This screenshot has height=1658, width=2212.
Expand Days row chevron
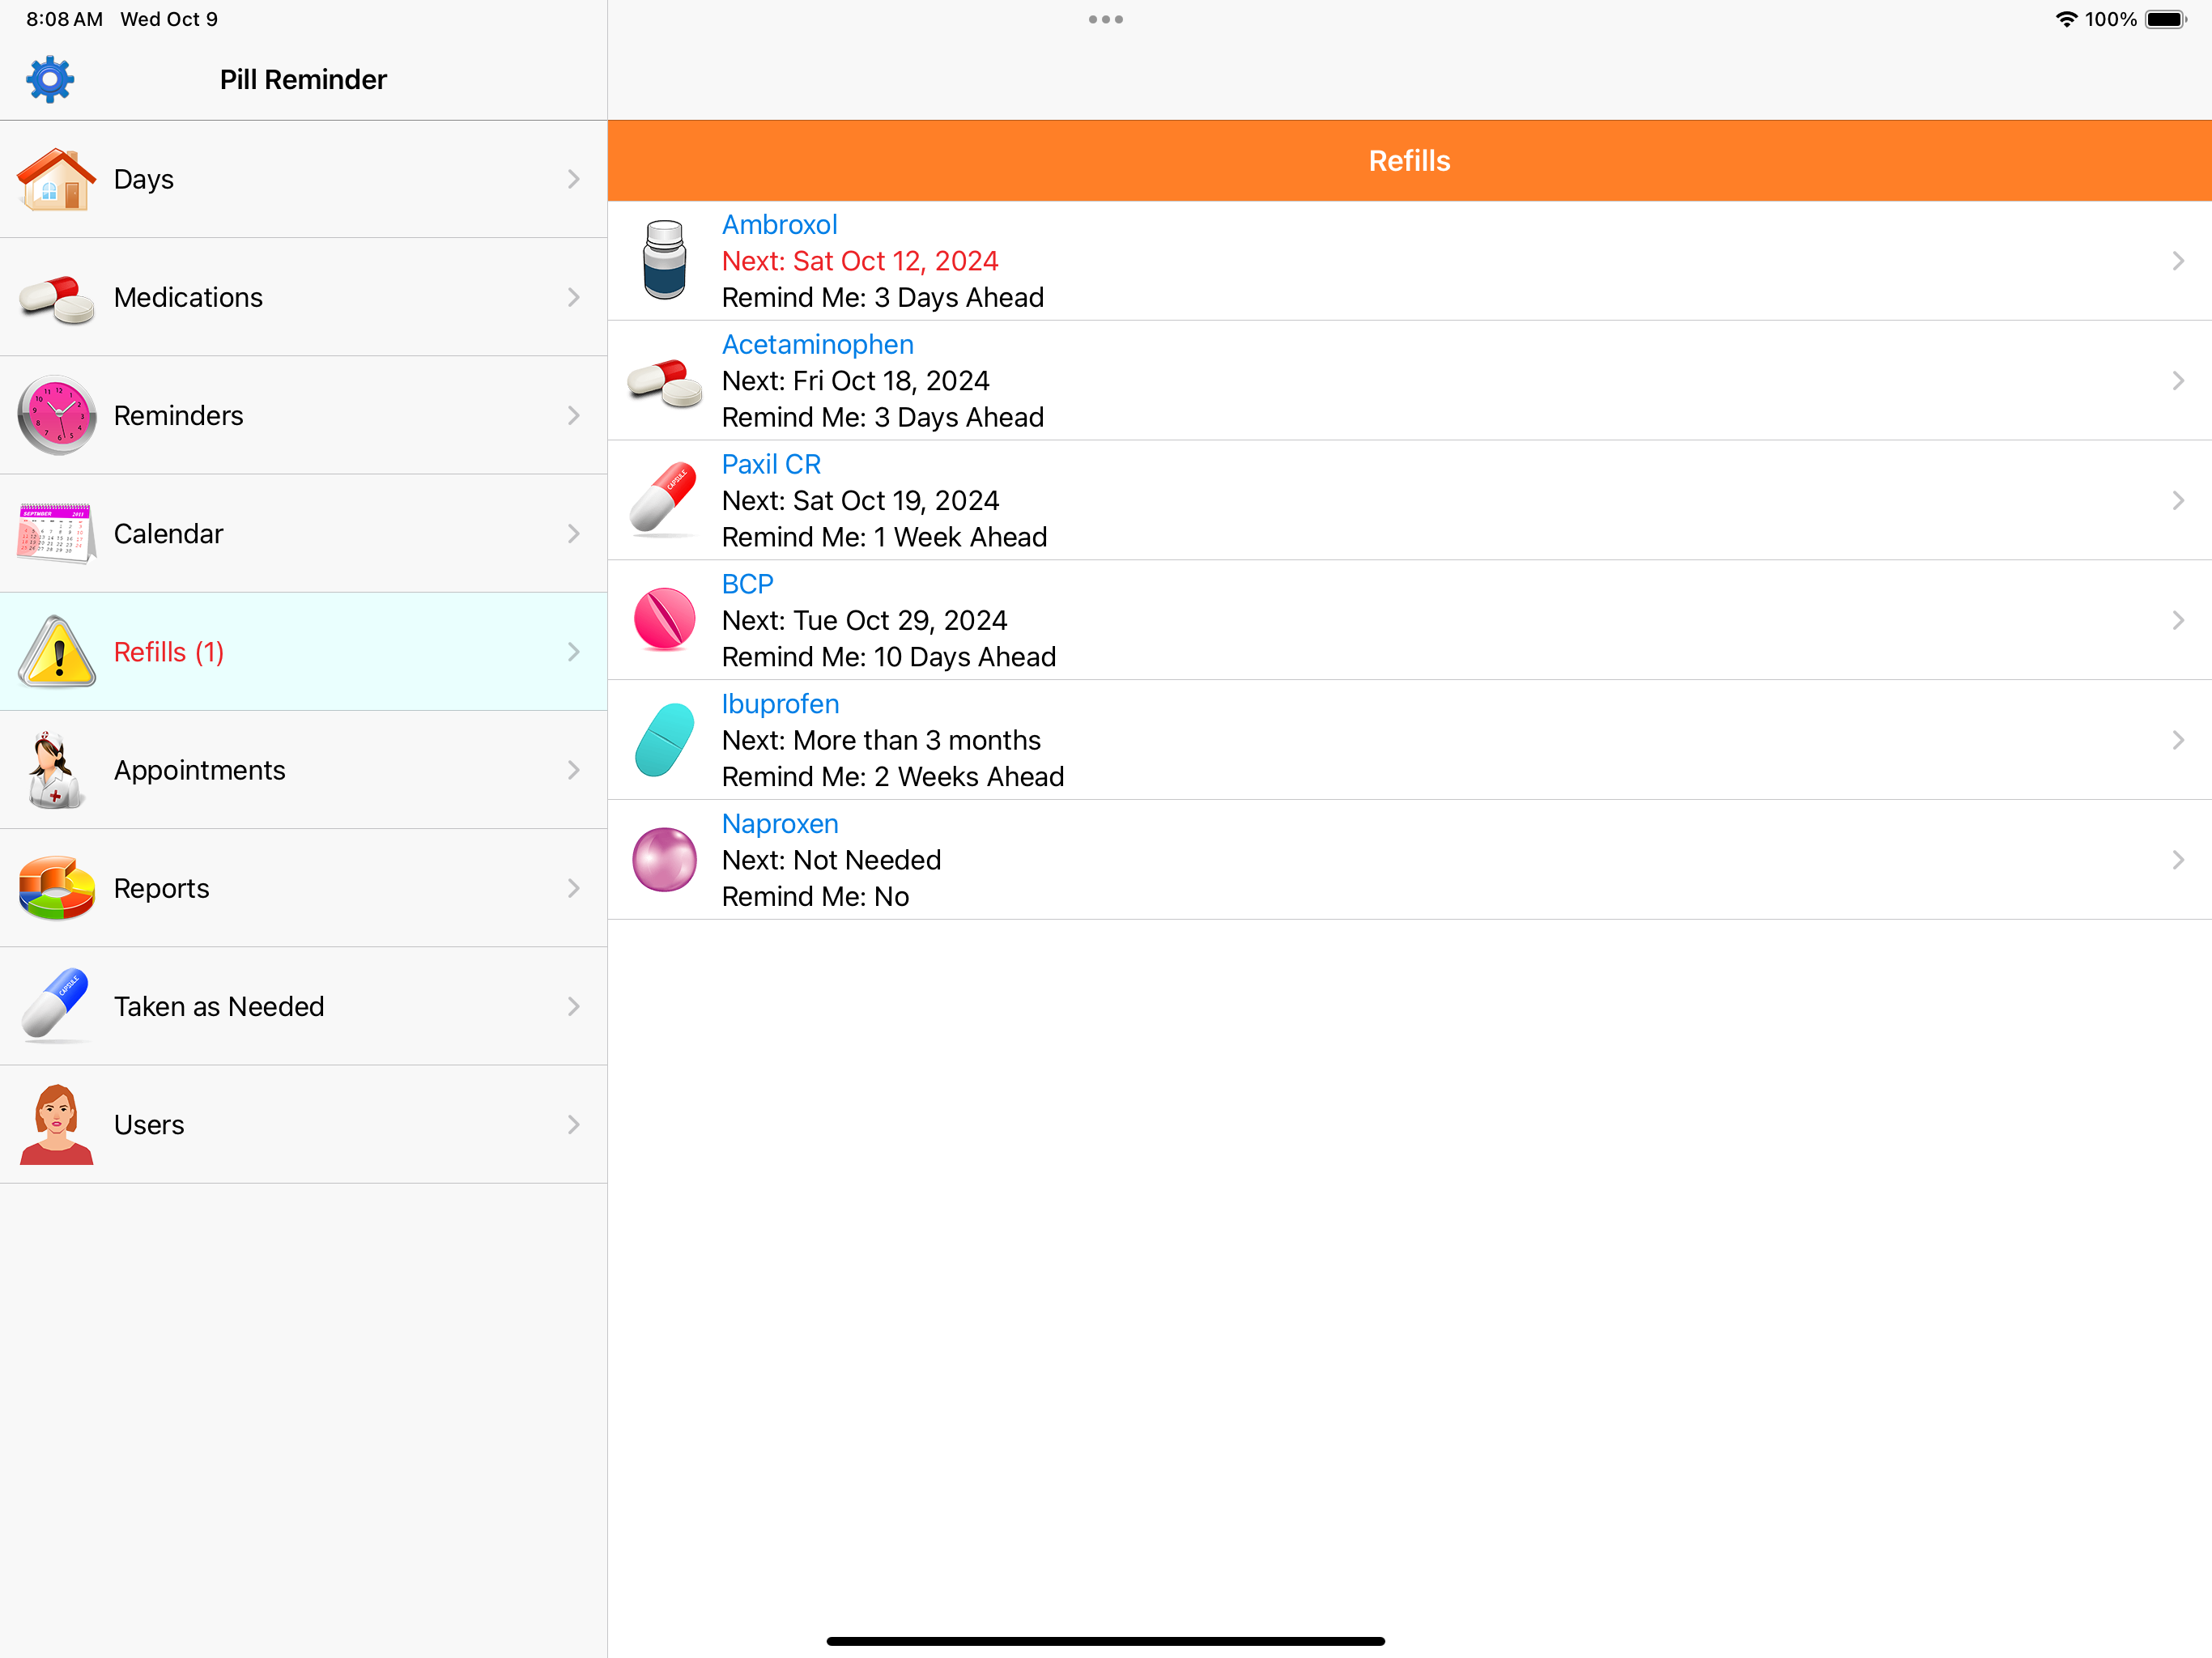tap(574, 179)
